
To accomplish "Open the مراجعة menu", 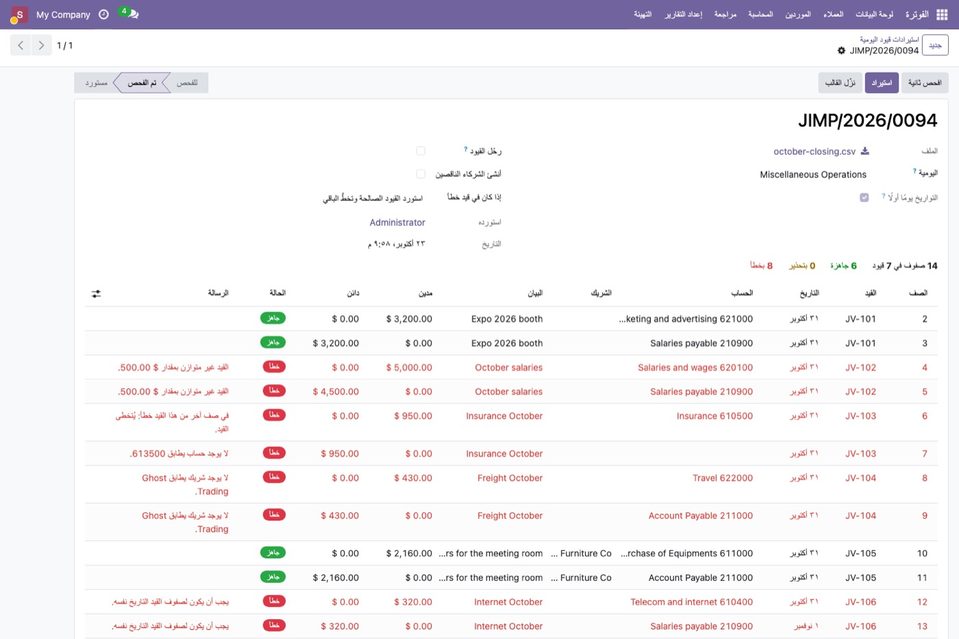I will coord(725,14).
